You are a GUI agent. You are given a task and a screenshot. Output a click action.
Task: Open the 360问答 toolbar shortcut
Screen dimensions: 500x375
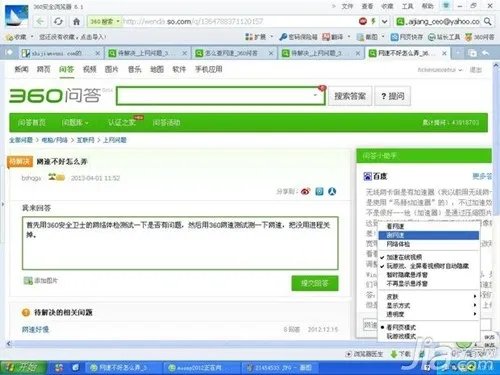tap(479, 37)
